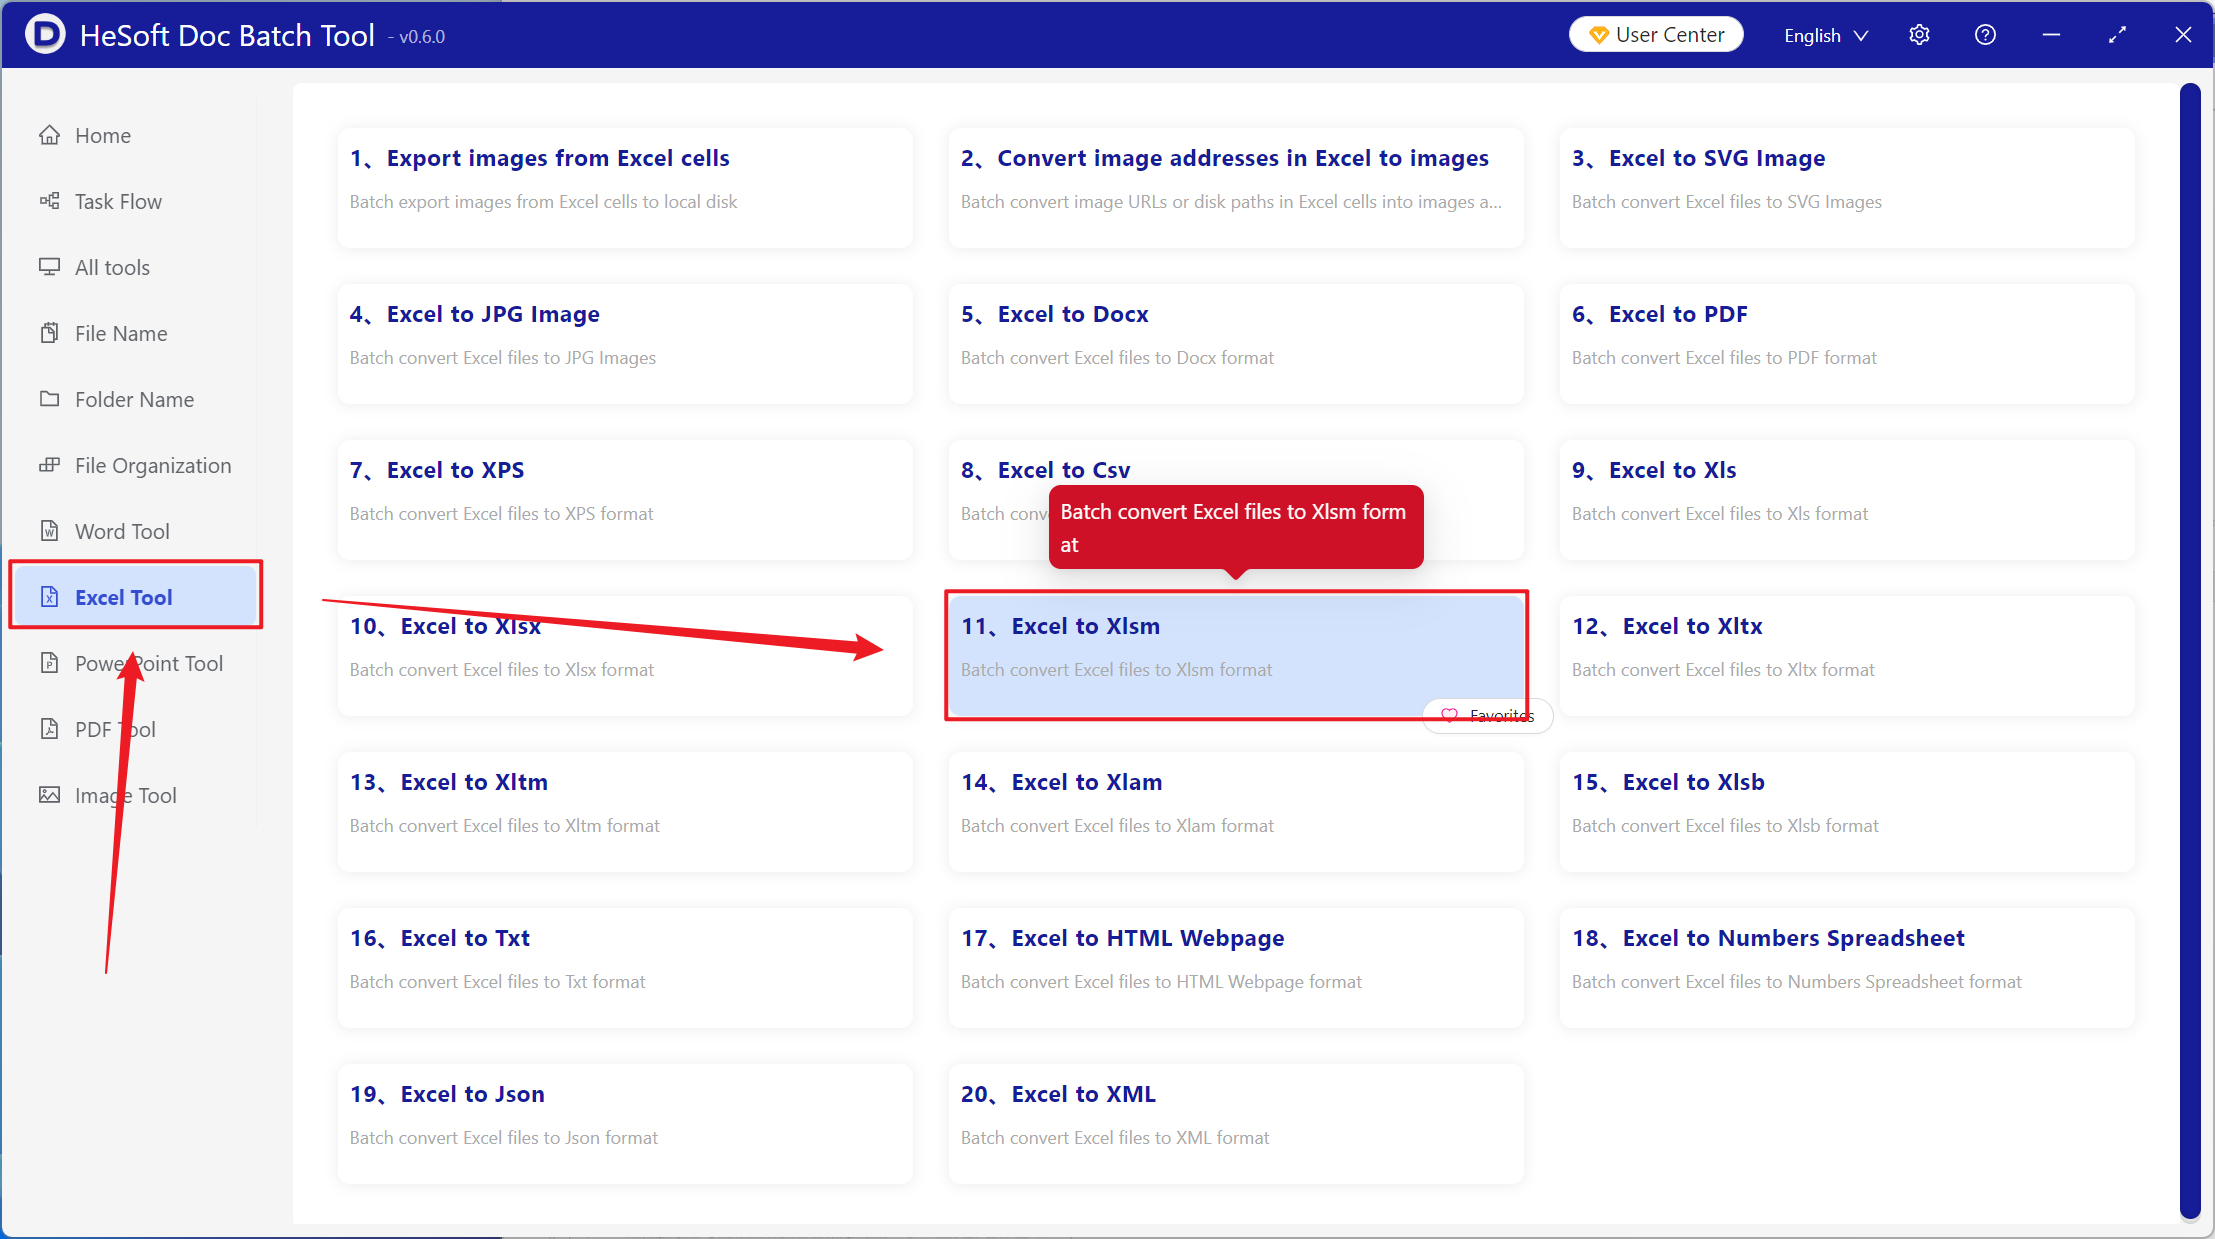Minimize the application window

click(2051, 35)
